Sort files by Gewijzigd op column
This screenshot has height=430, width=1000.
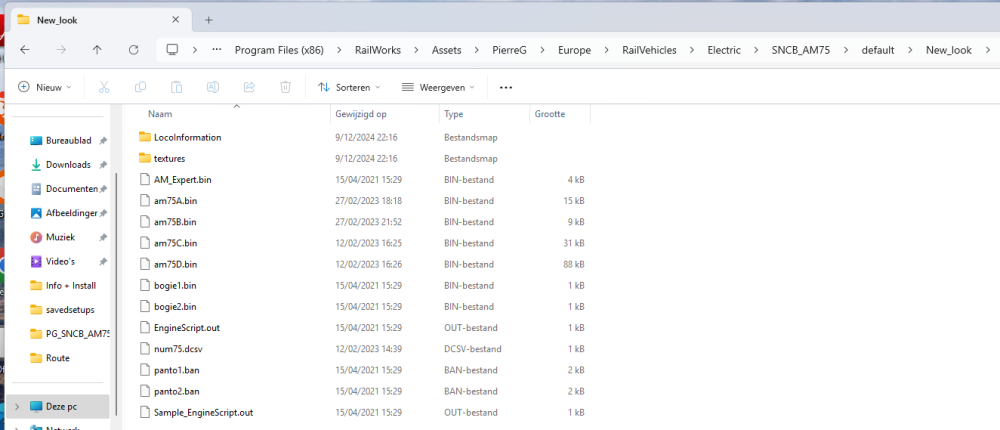point(360,114)
